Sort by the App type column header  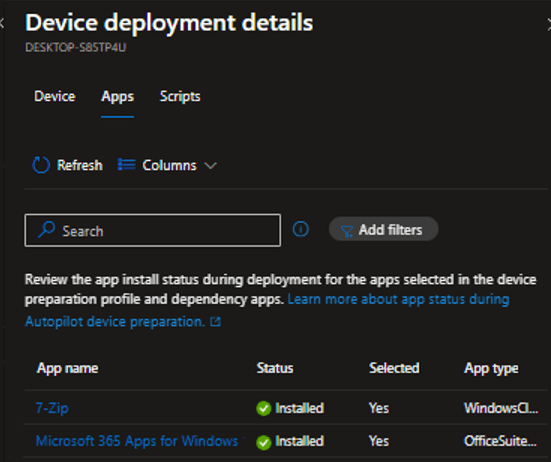pyautogui.click(x=491, y=369)
